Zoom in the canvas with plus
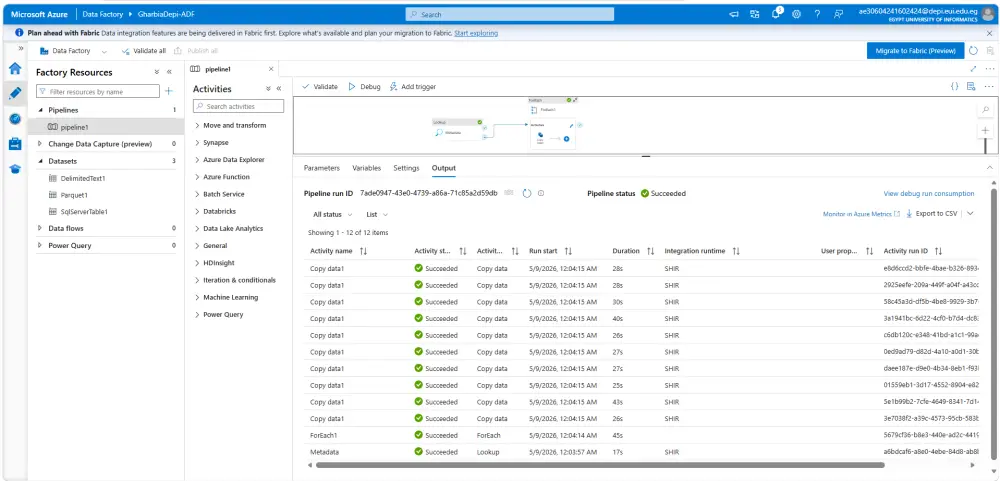 point(985,131)
